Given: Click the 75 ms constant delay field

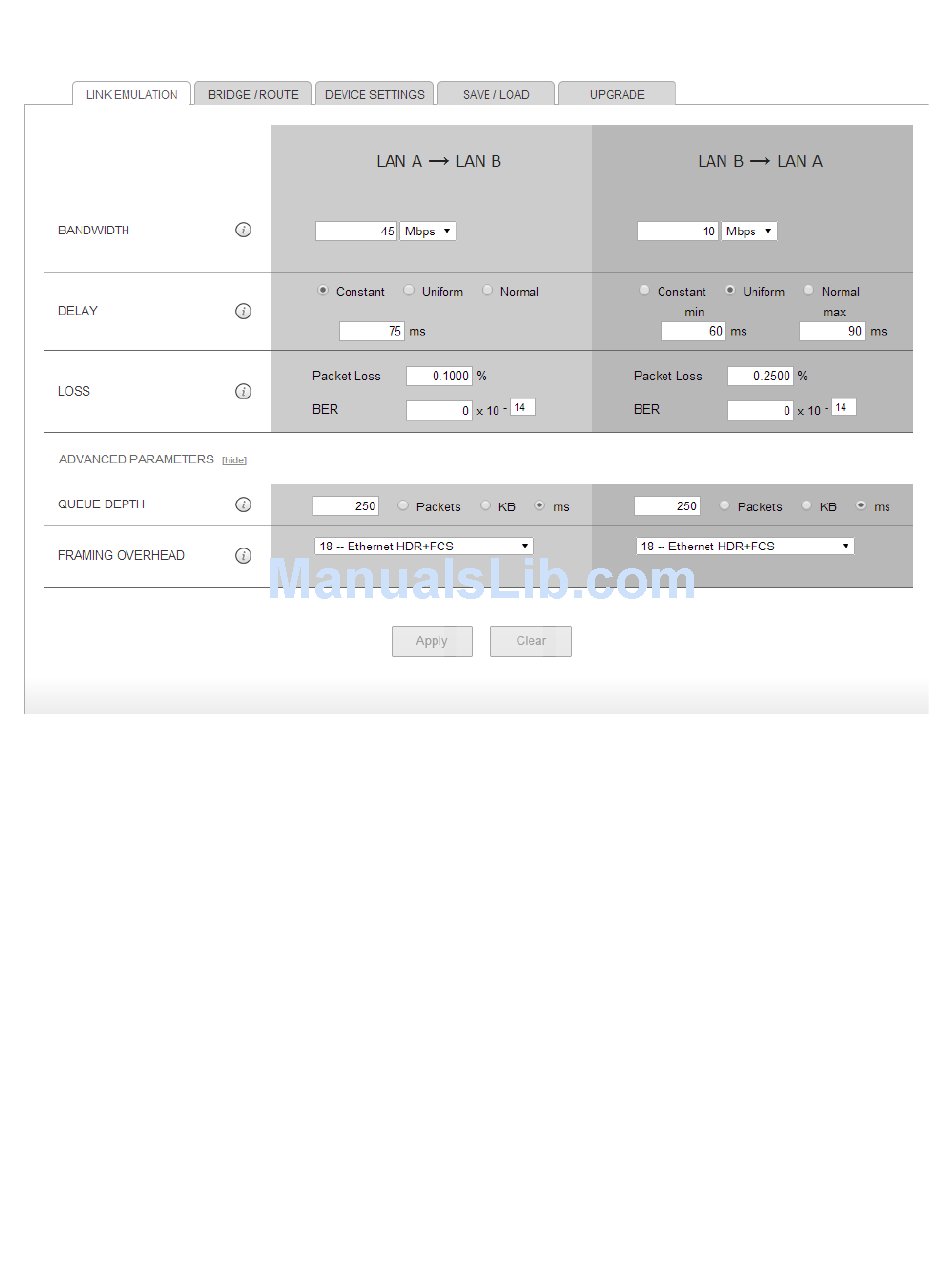Looking at the screenshot, I should [x=372, y=331].
